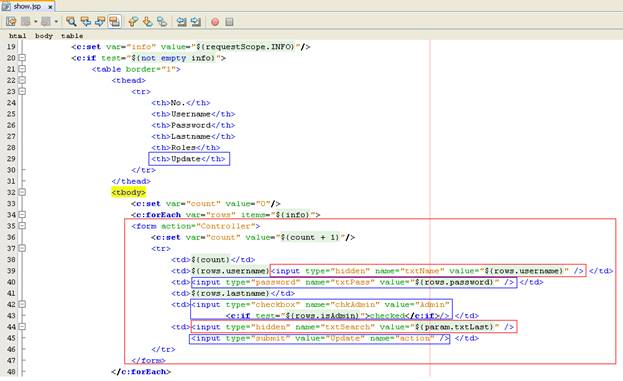623x381 pixels.
Task: Click the <th>Roles</th> code line
Action: pyautogui.click(x=186, y=147)
